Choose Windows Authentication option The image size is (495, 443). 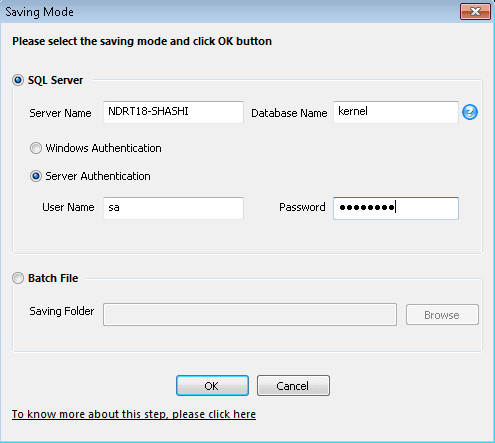pyautogui.click(x=36, y=148)
